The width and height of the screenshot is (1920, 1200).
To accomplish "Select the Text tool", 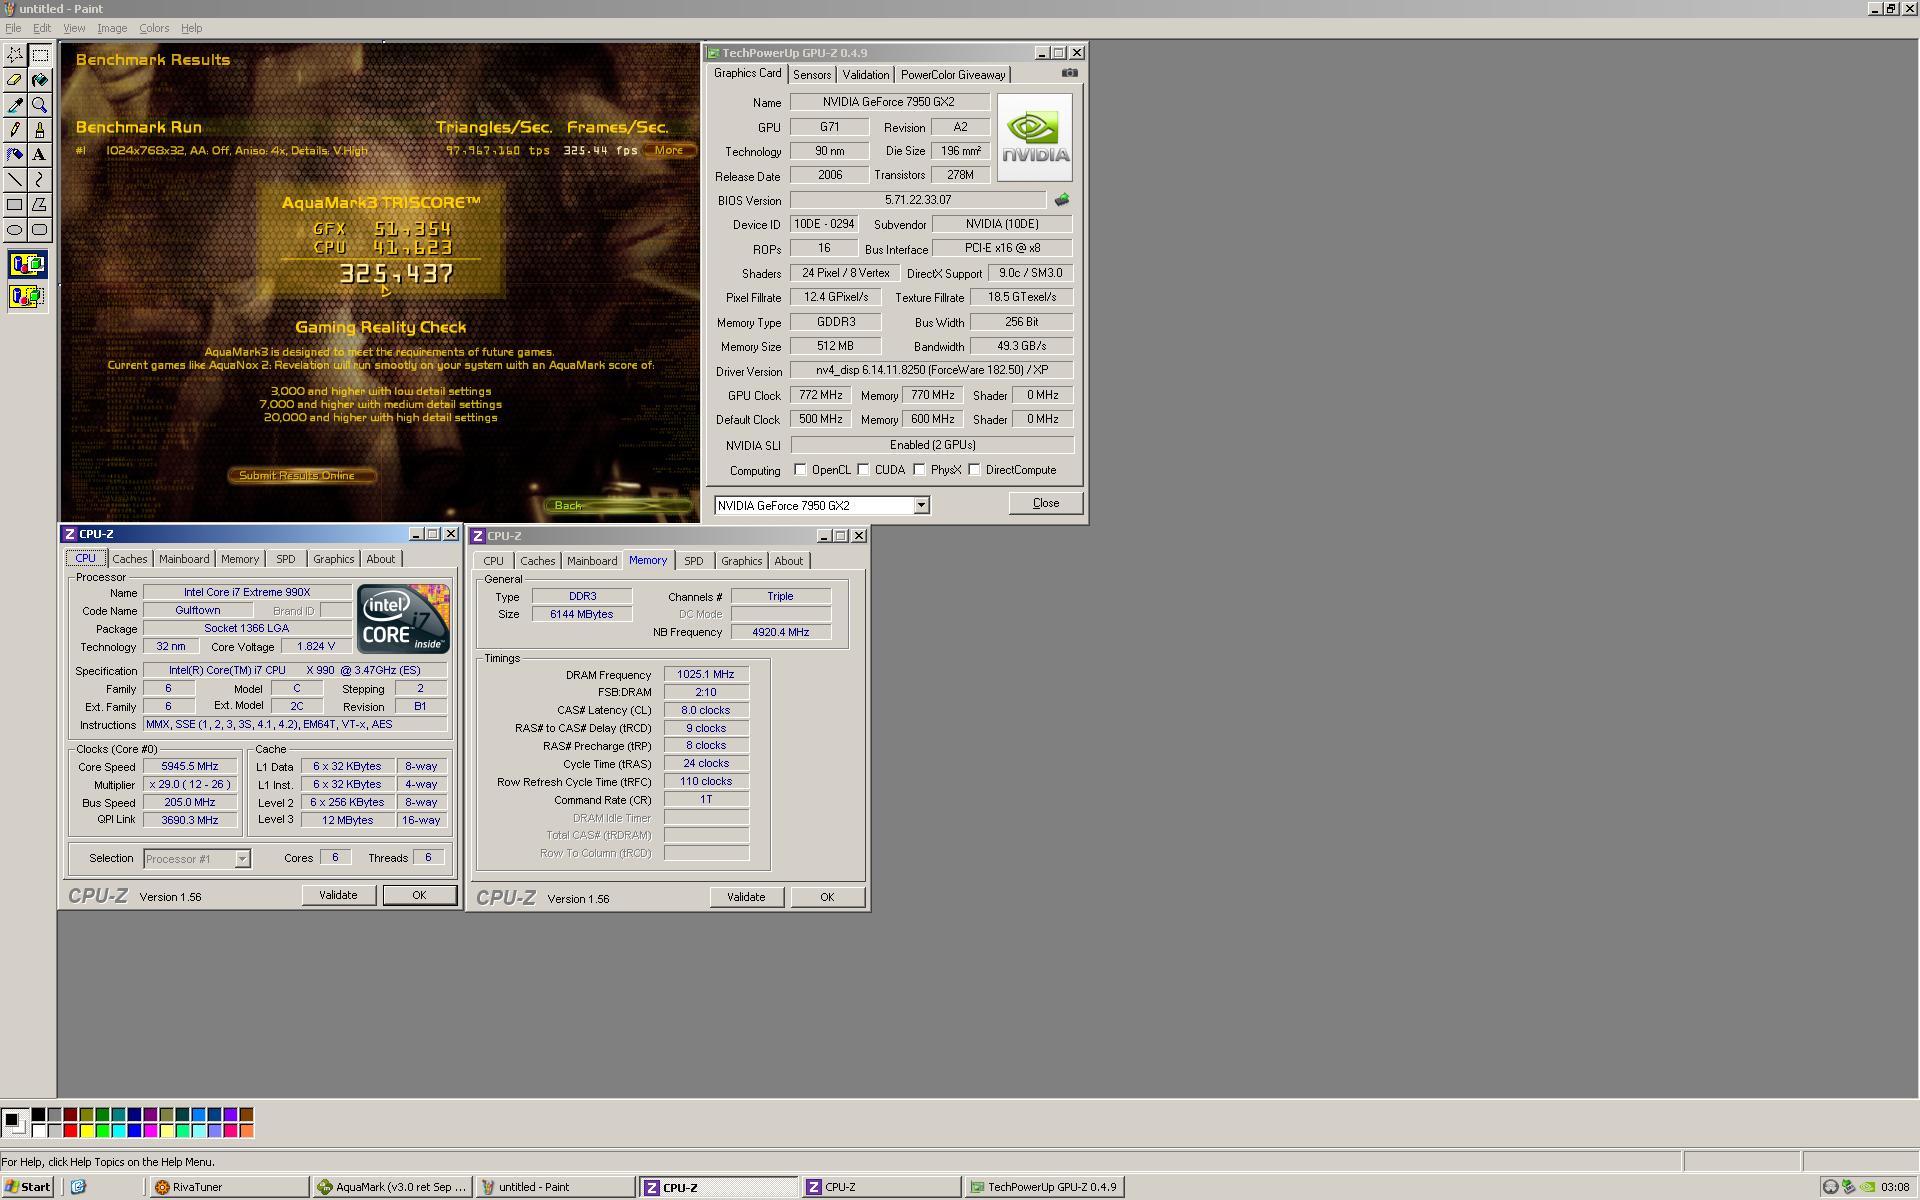I will [x=40, y=155].
